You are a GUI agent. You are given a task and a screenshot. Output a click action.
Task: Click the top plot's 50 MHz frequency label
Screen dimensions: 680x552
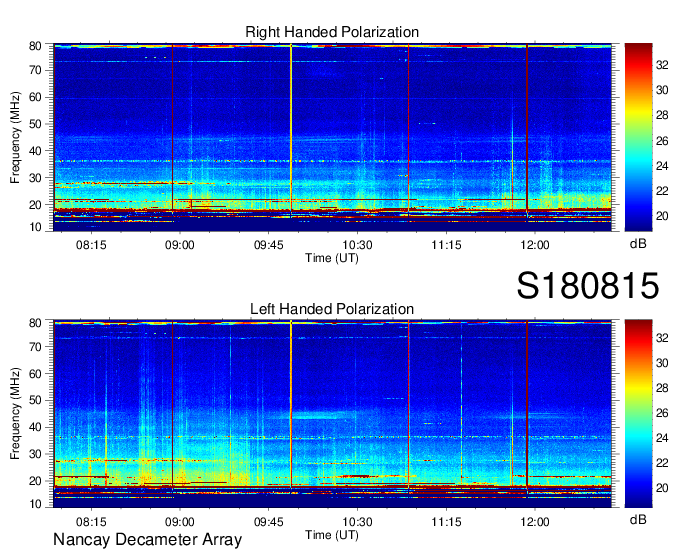pos(35,124)
